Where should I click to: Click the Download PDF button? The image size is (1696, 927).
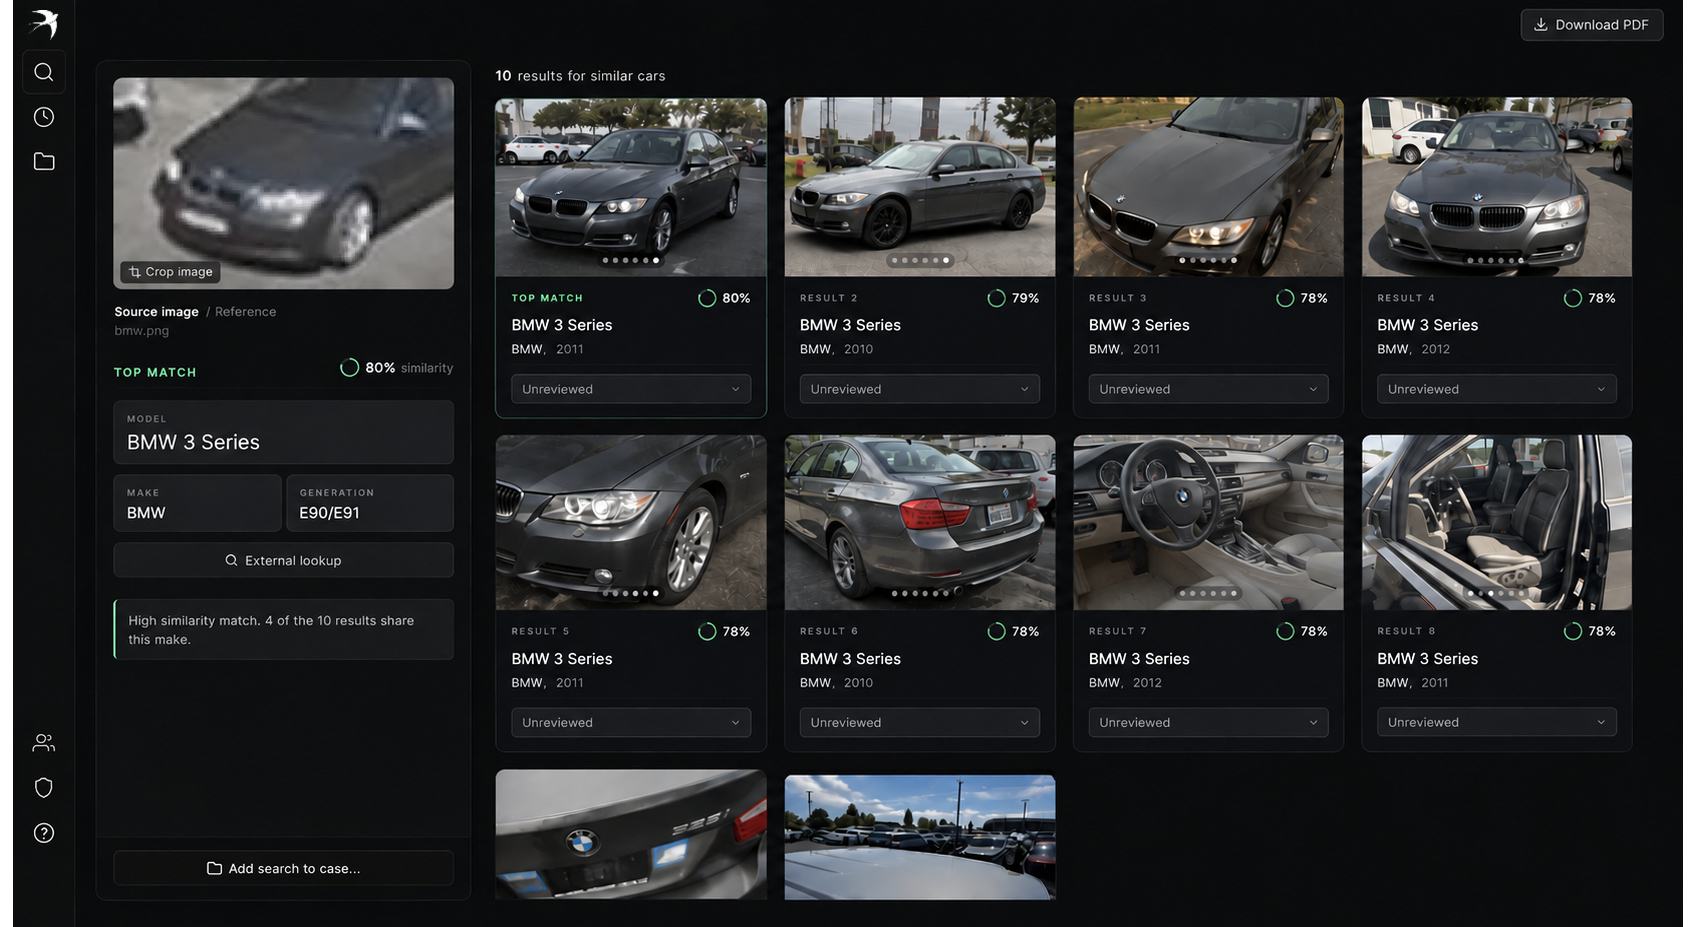tap(1592, 25)
